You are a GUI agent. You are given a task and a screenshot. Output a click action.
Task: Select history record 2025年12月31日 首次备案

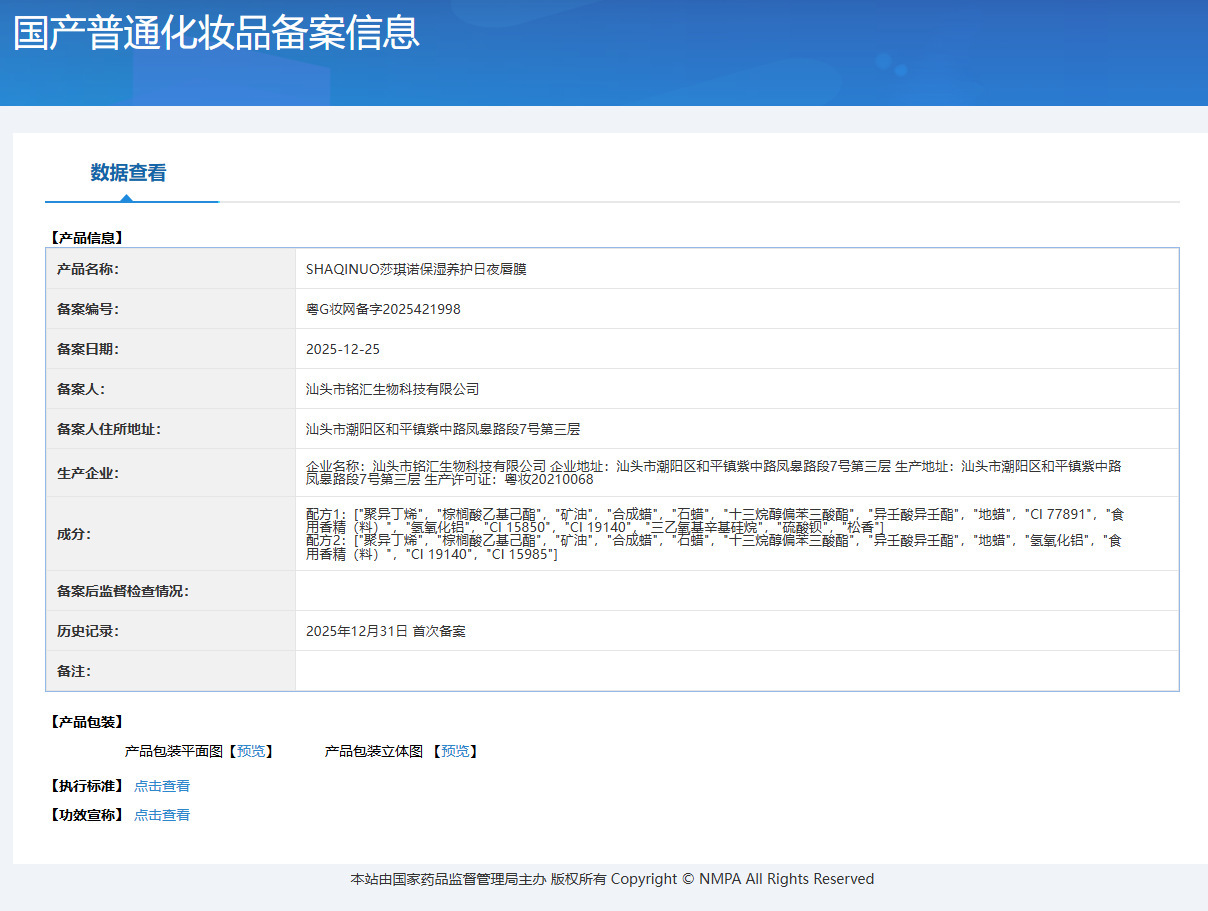pos(386,631)
